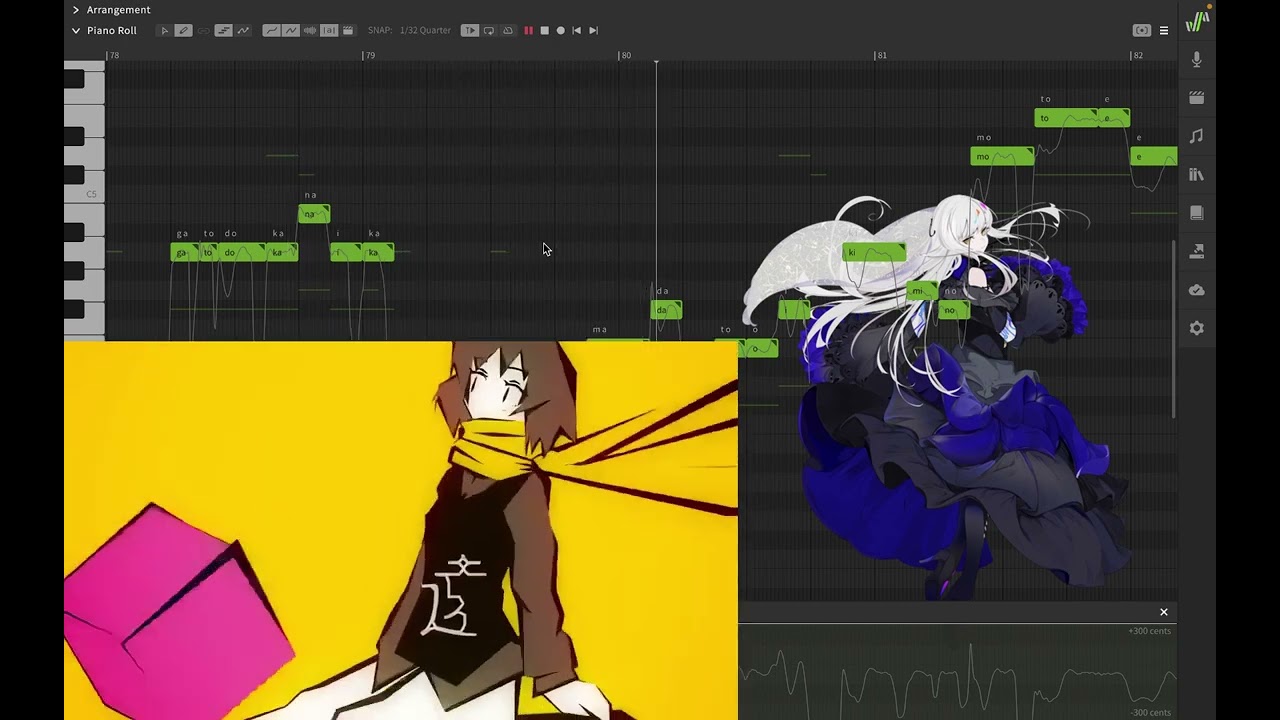Open the SNAP 1/32 Quarter dropdown
1280x720 pixels.
425,31
